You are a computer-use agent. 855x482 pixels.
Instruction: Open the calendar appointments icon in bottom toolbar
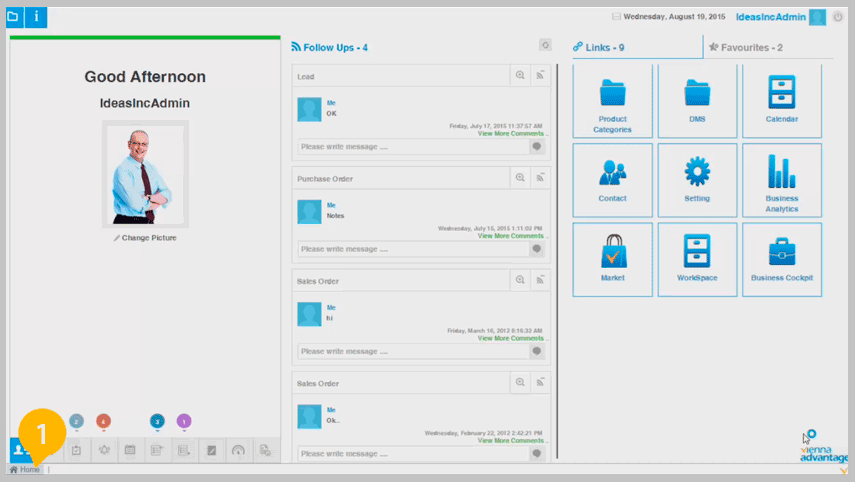(x=130, y=450)
